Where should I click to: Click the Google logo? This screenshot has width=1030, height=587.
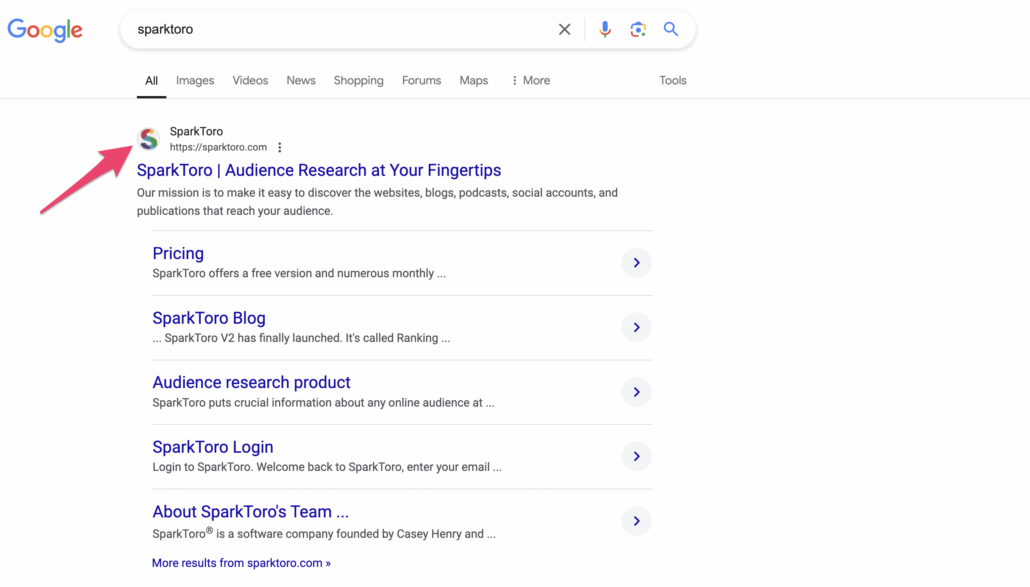pyautogui.click(x=45, y=30)
